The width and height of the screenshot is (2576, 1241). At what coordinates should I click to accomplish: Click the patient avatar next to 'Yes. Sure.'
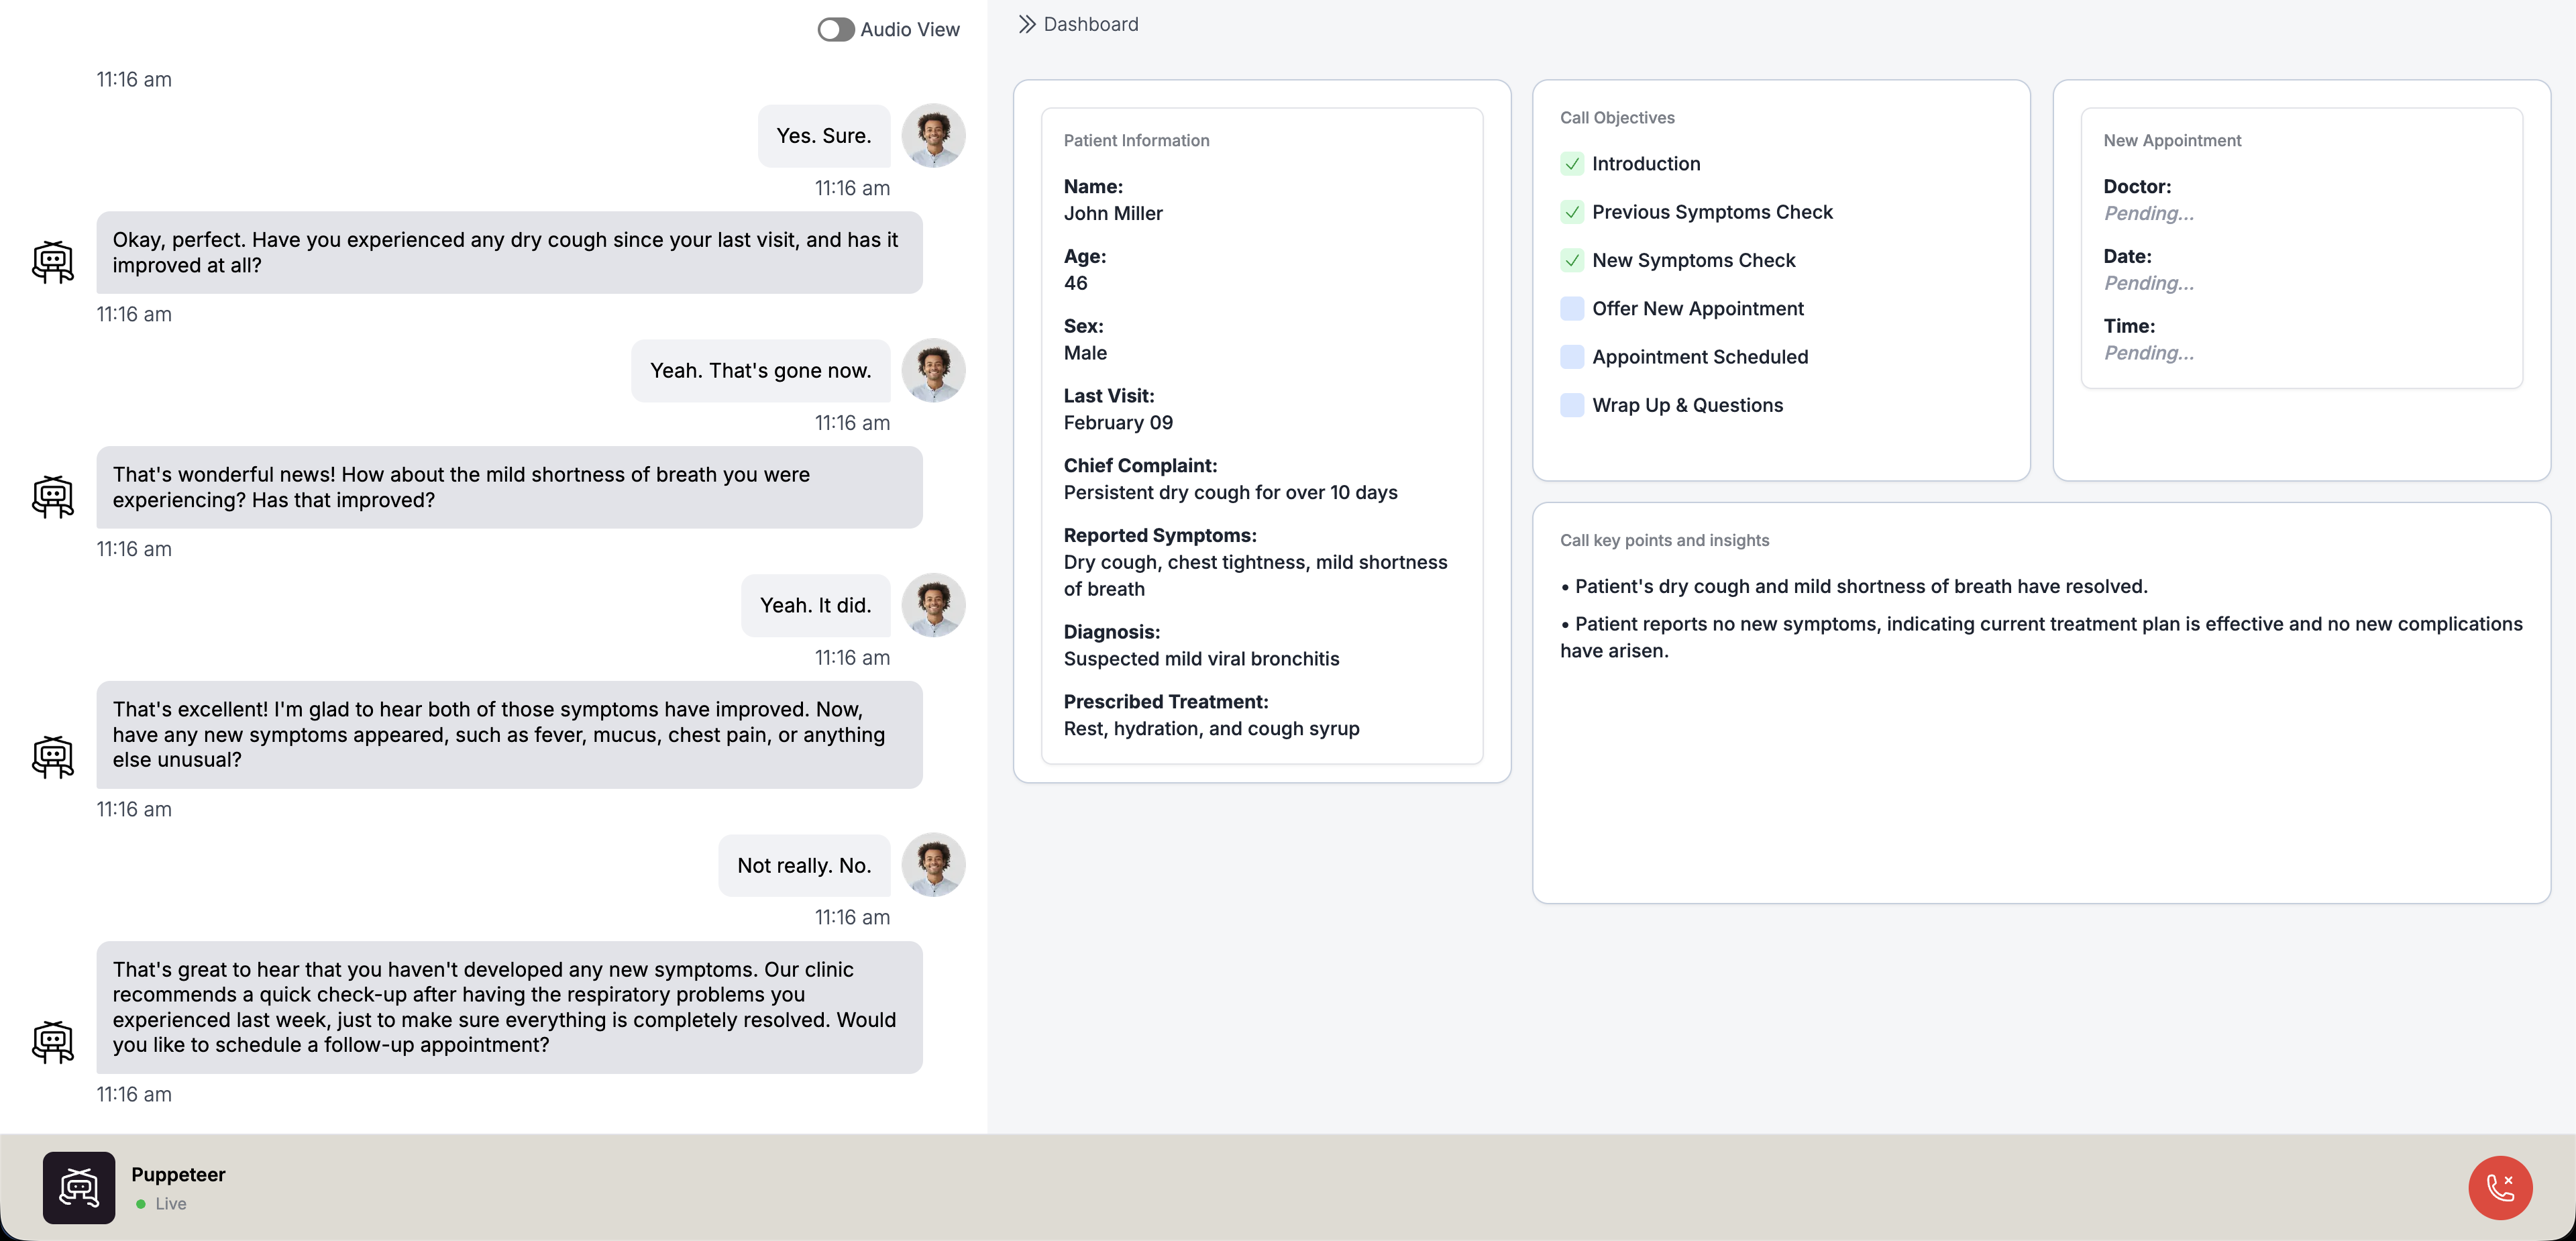click(932, 136)
